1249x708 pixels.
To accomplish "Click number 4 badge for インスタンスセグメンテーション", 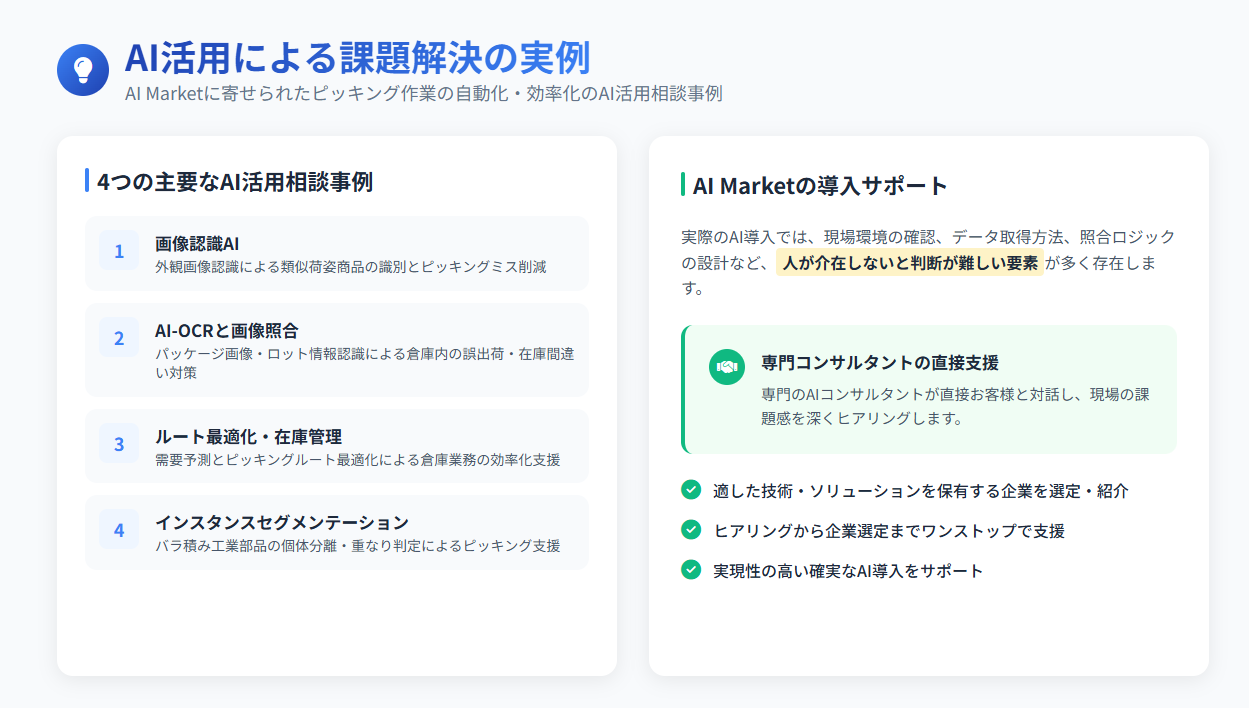I will (x=119, y=530).
